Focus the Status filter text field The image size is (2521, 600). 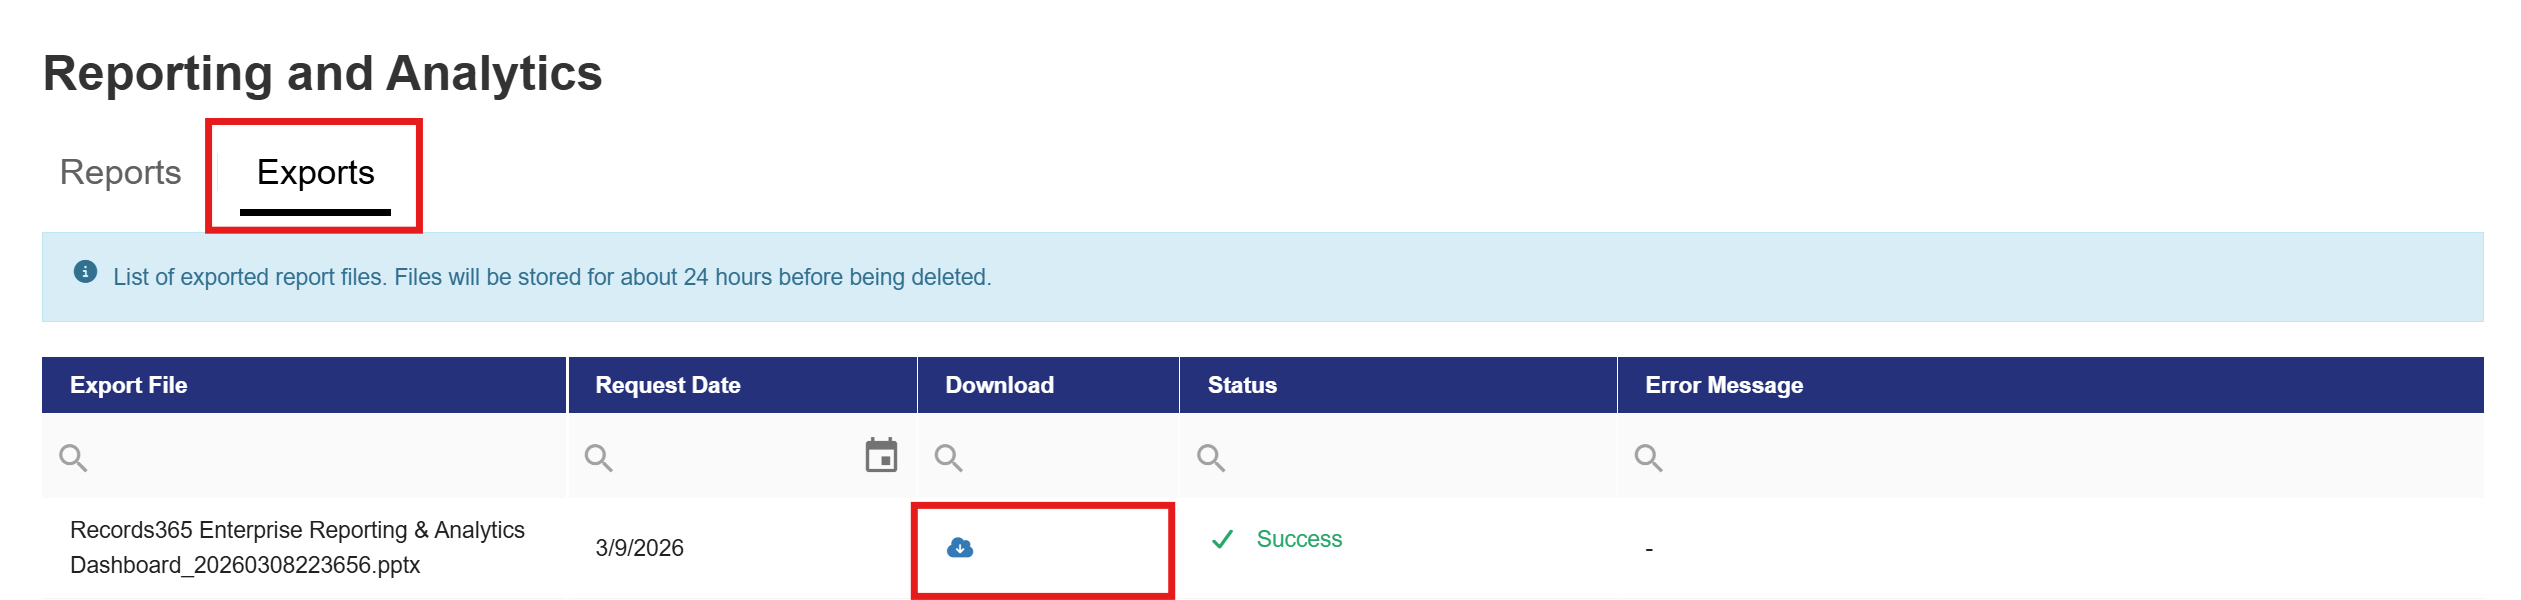pyautogui.click(x=1410, y=458)
